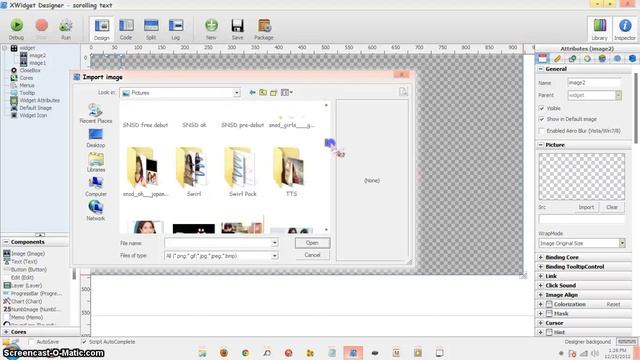Image resolution: width=640 pixels, height=360 pixels.
Task: Select the TTS folder
Action: (291, 172)
